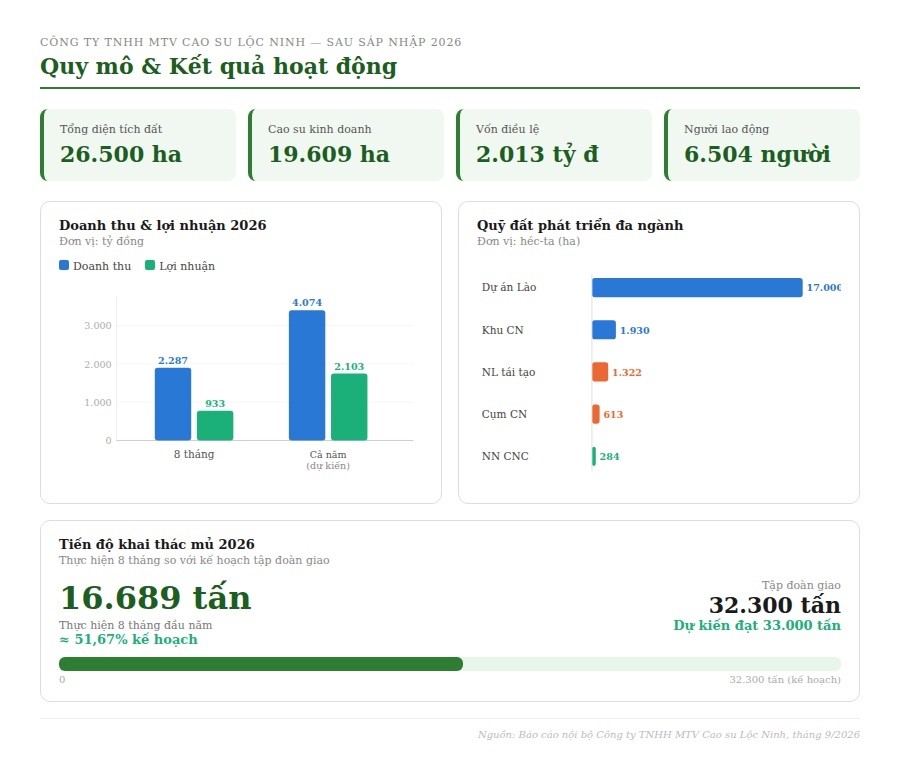Select the blue revenue bar for Cả năm
The image size is (900, 776).
[x=307, y=375]
